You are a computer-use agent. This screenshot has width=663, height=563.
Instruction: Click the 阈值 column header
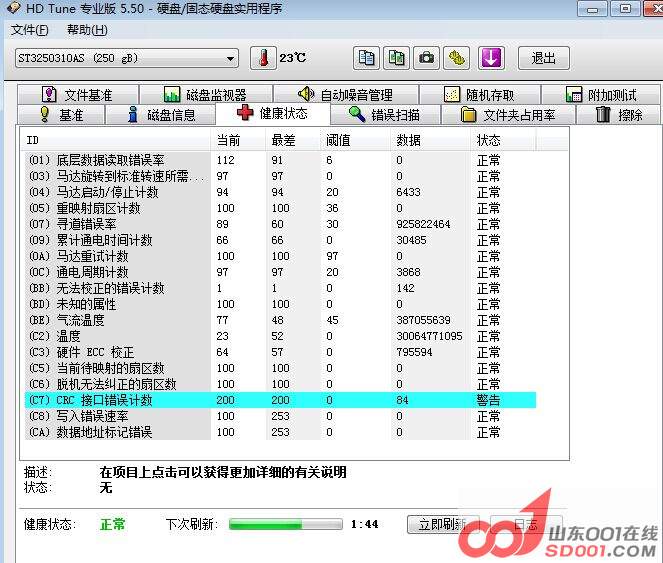[x=356, y=140]
